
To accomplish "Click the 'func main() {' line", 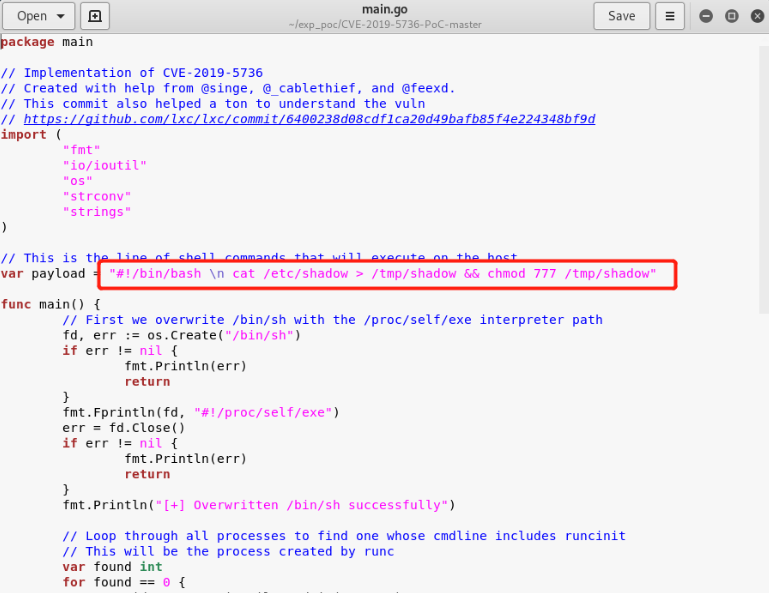I will (x=51, y=305).
